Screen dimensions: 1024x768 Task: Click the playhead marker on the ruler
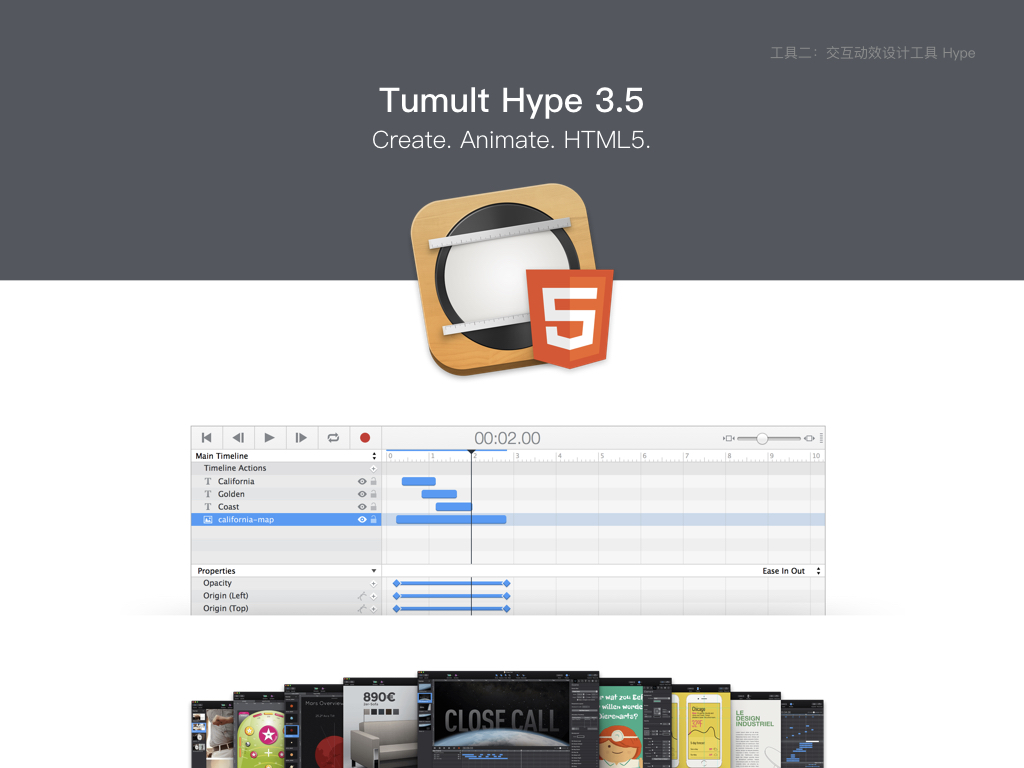[471, 452]
